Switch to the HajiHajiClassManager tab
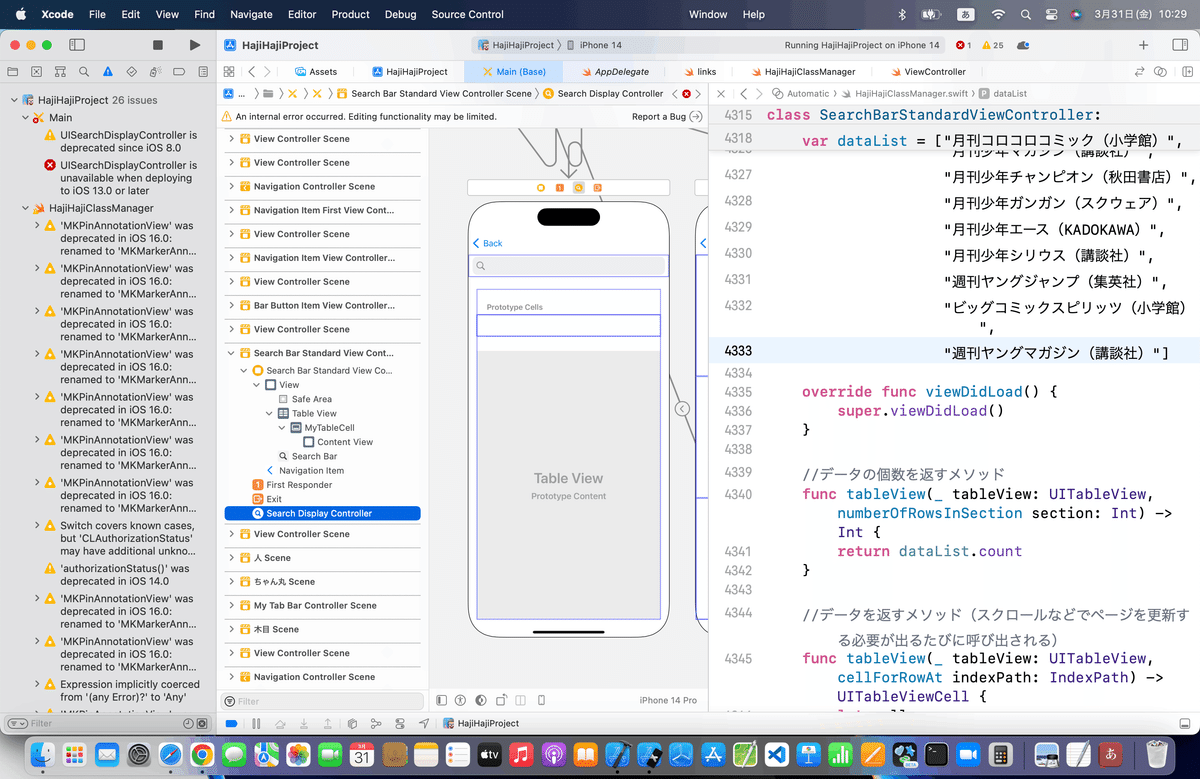The image size is (1200, 779). (x=802, y=72)
